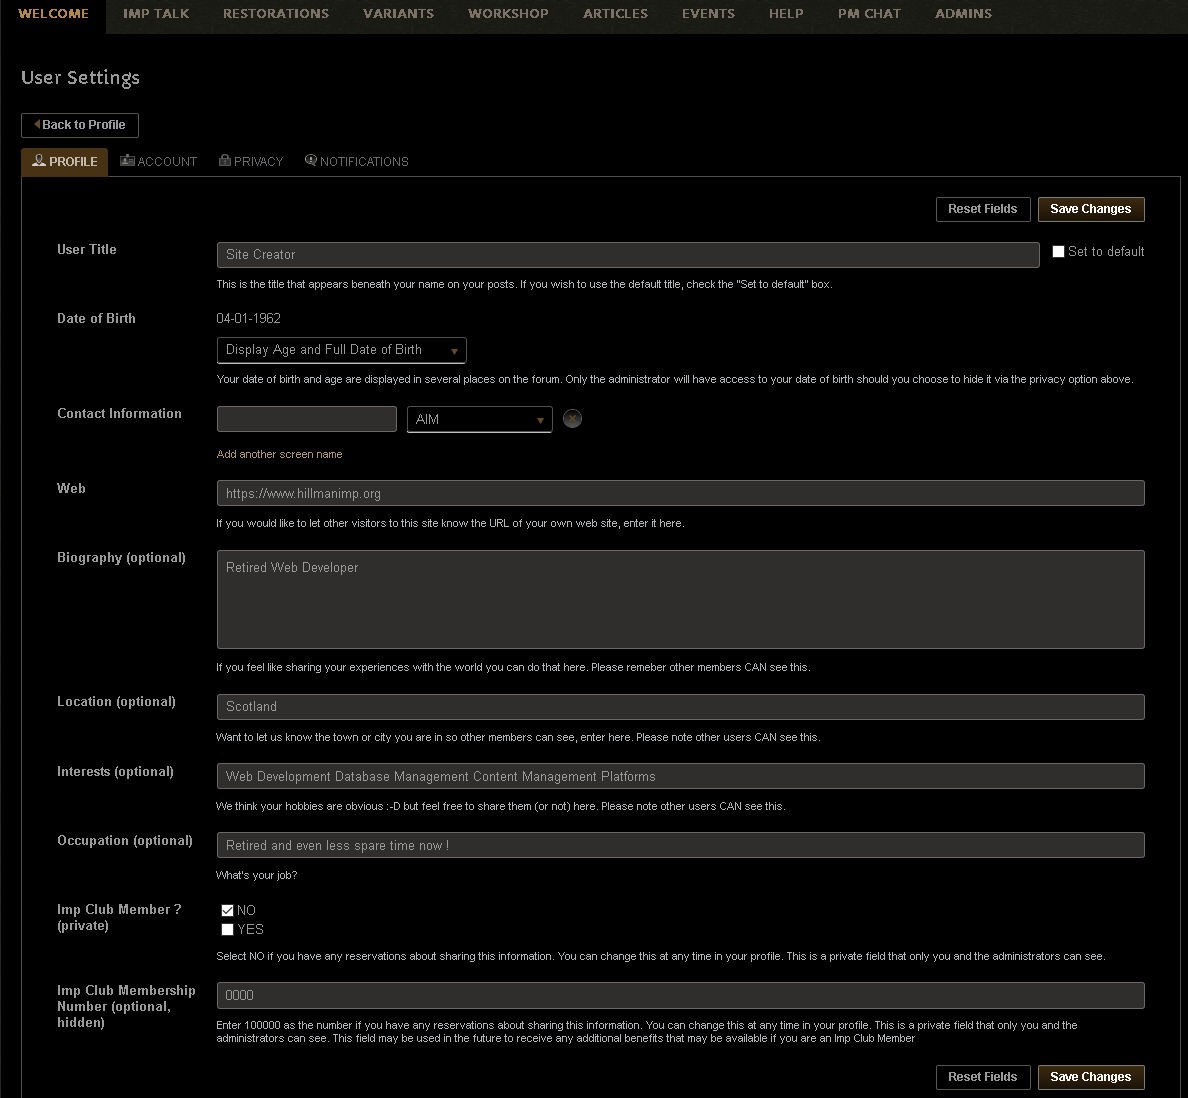Open the Workshop menu item

508,14
